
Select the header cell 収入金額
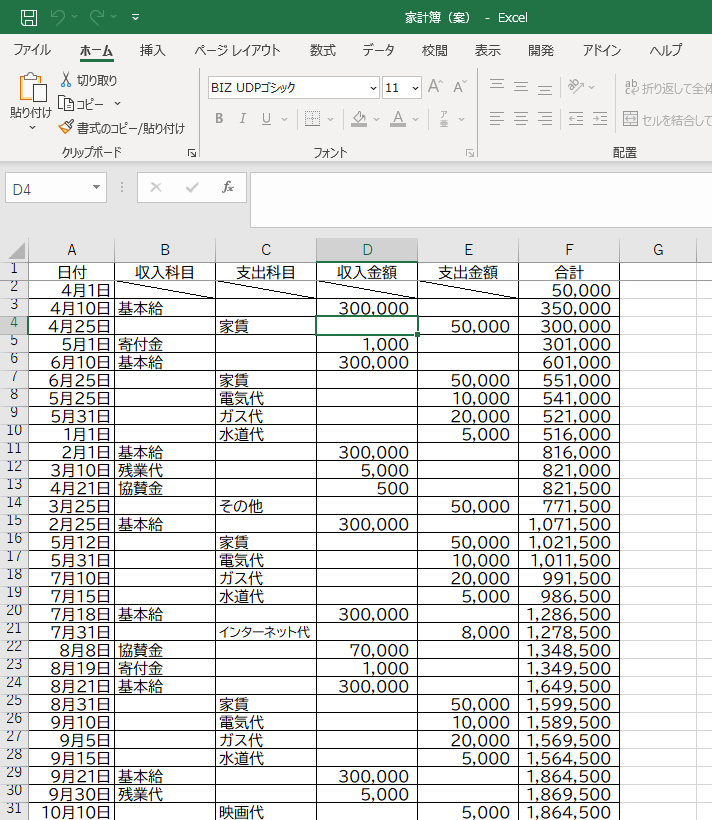[367, 272]
